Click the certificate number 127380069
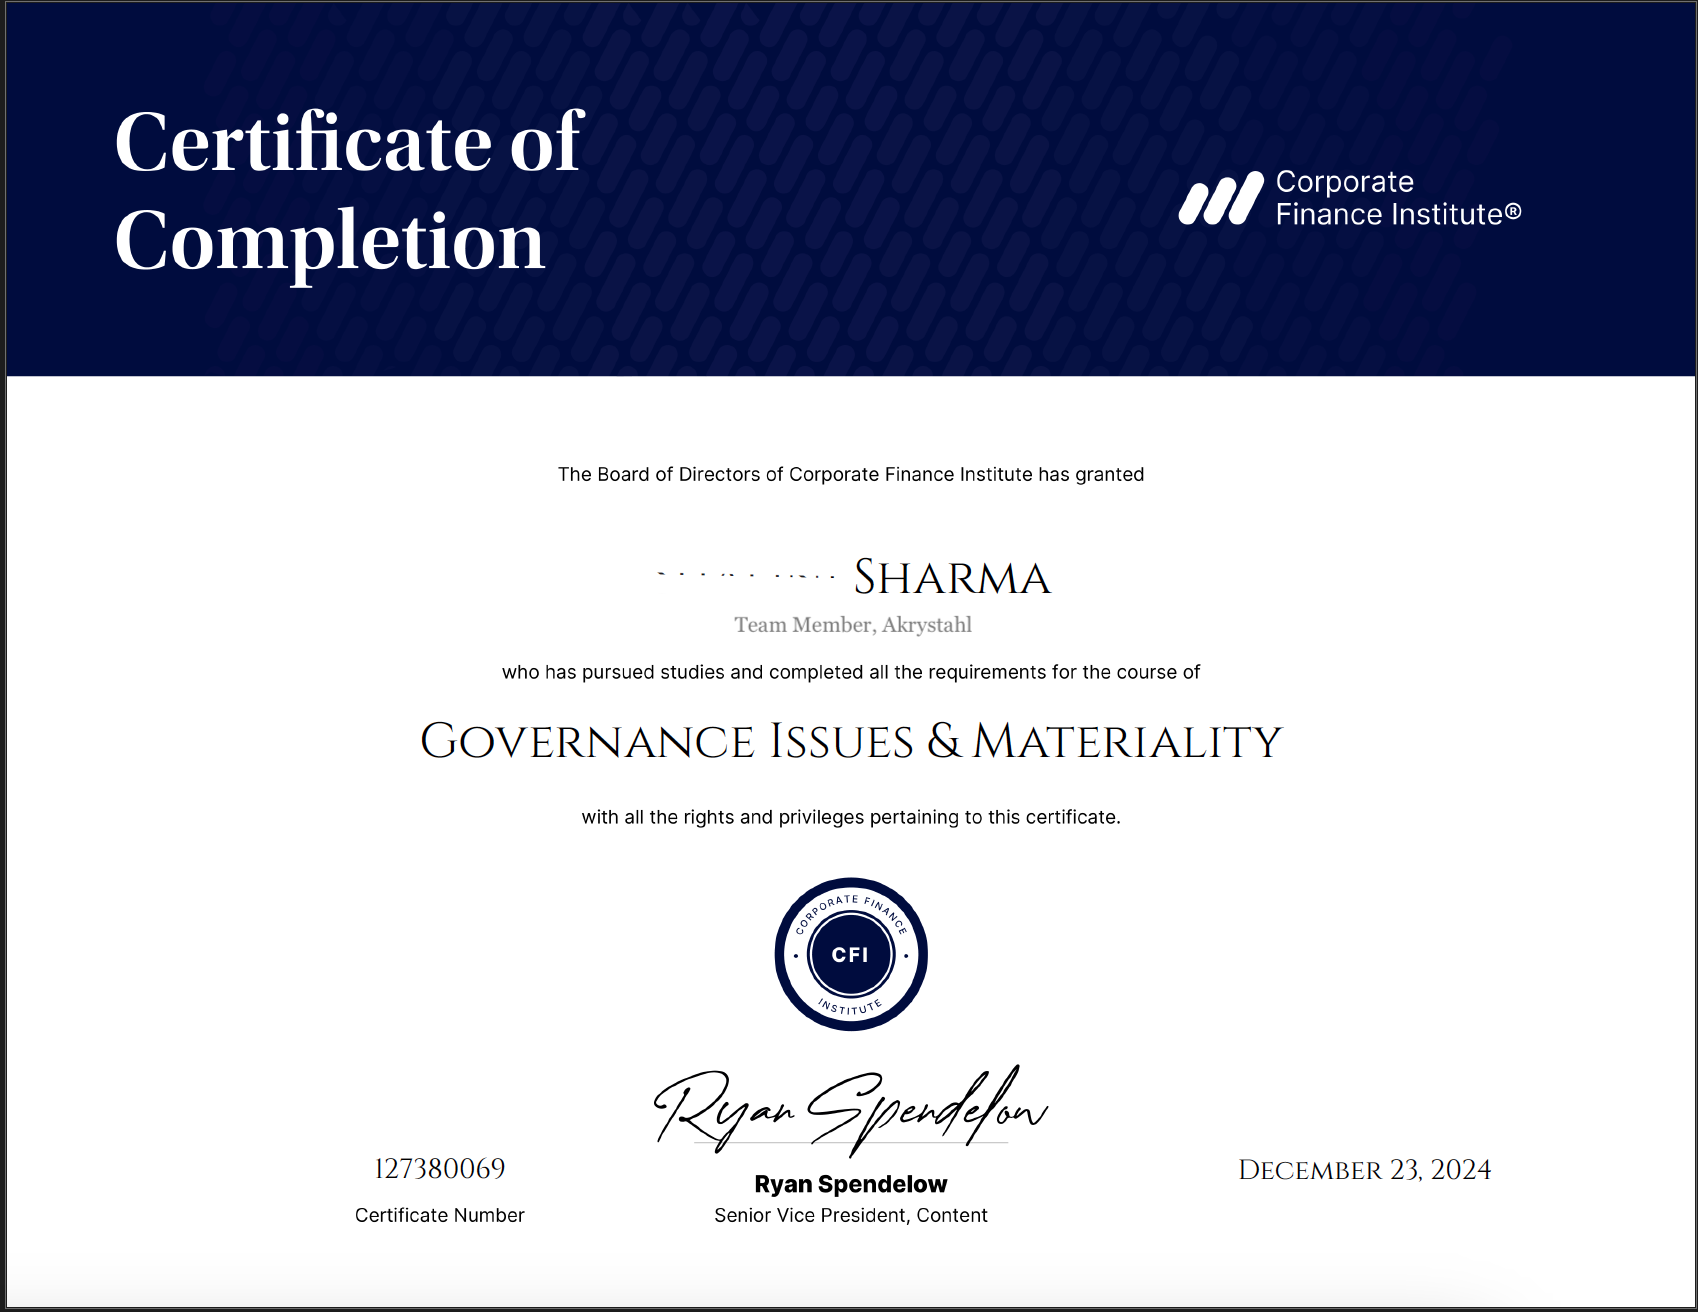Image resolution: width=1698 pixels, height=1312 pixels. 440,1167
